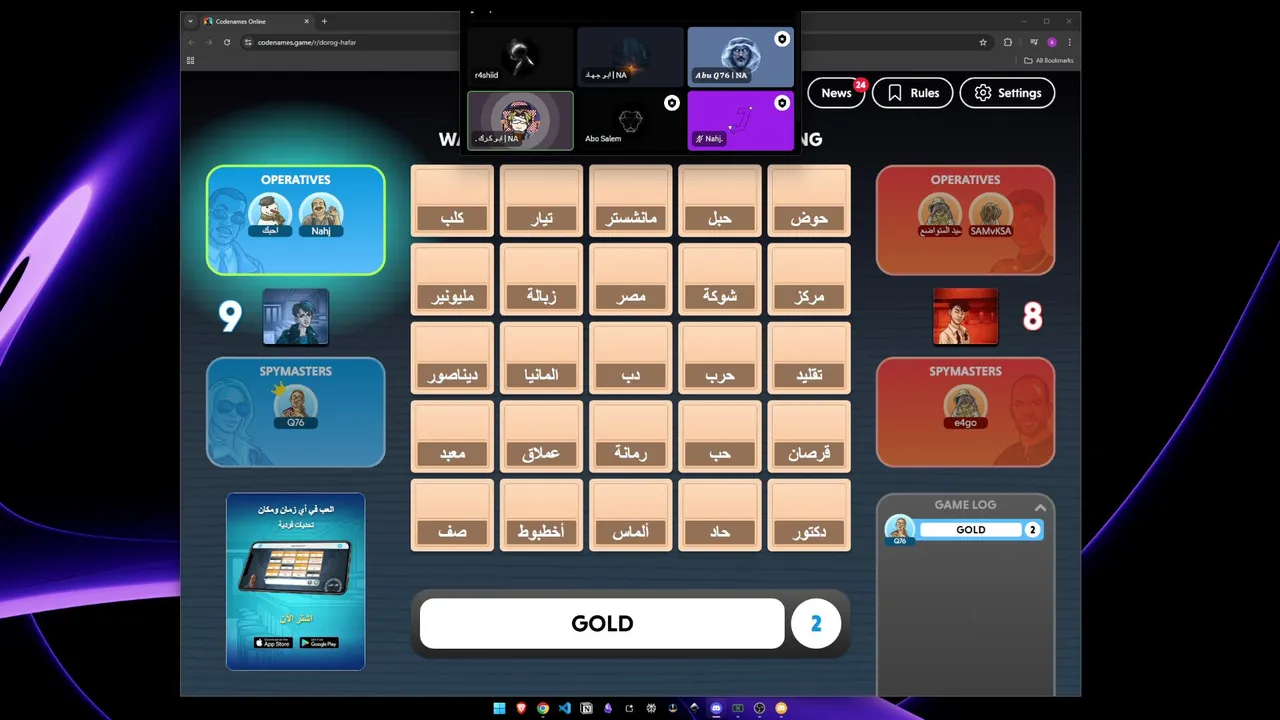Download the app from the App Store badge
This screenshot has height=720, width=1280.
273,642
